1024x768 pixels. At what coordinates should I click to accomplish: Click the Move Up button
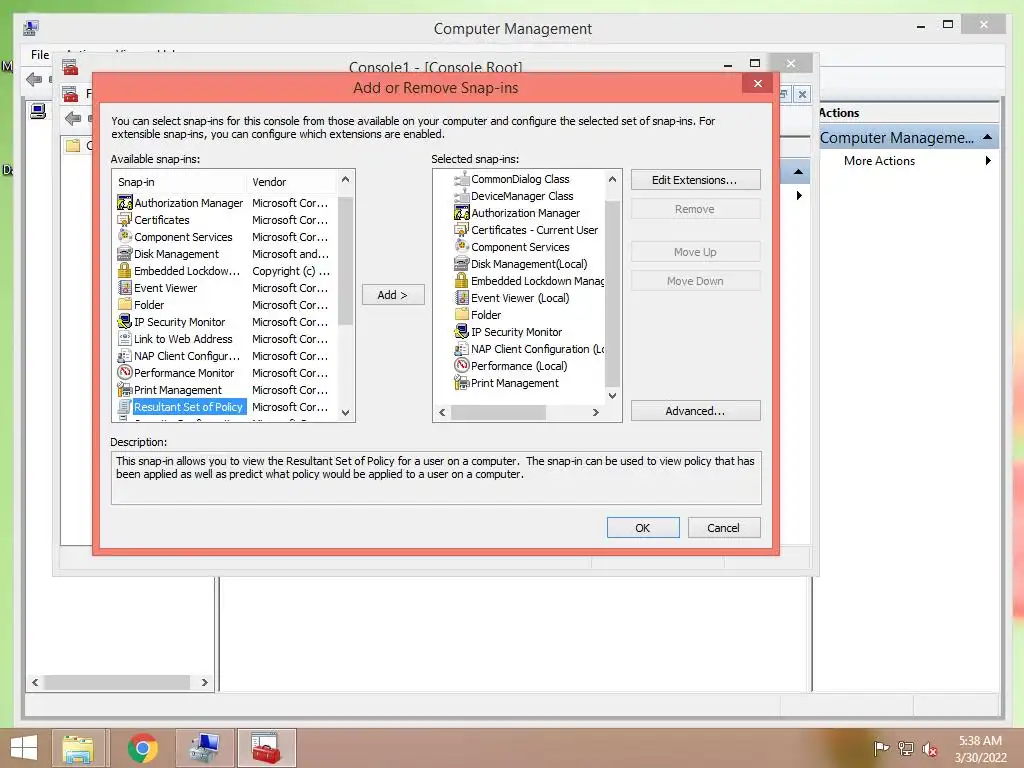[696, 252]
